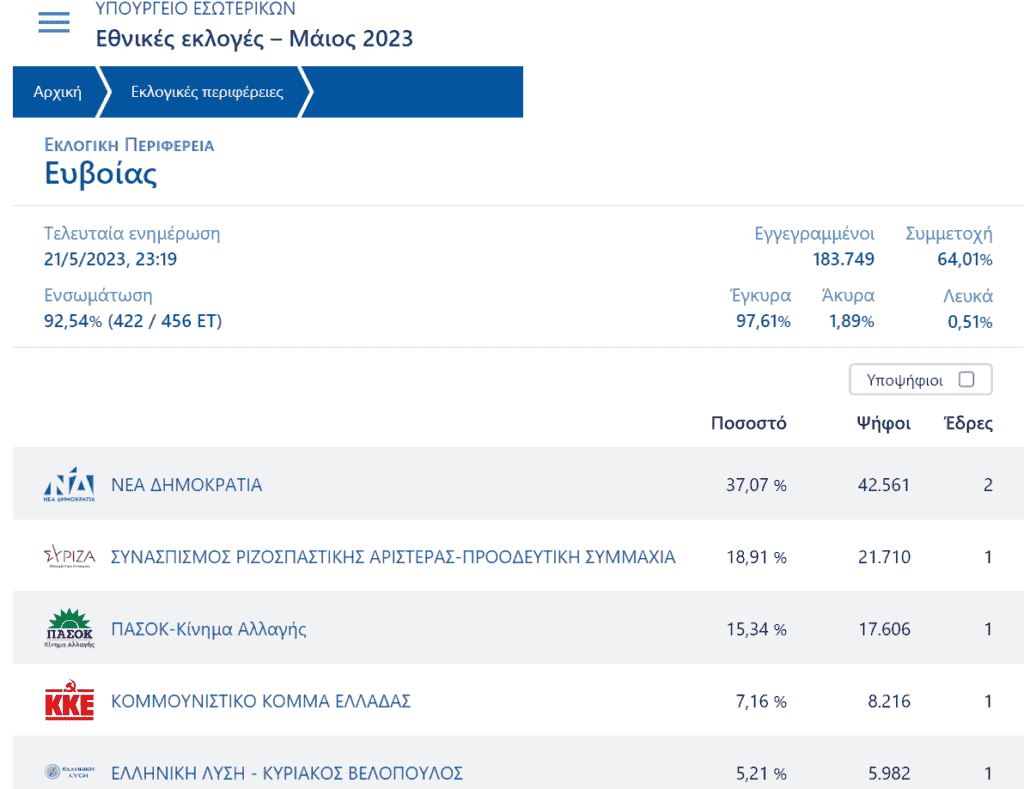Enable the Υποψήφιοι checkbox

(966, 380)
